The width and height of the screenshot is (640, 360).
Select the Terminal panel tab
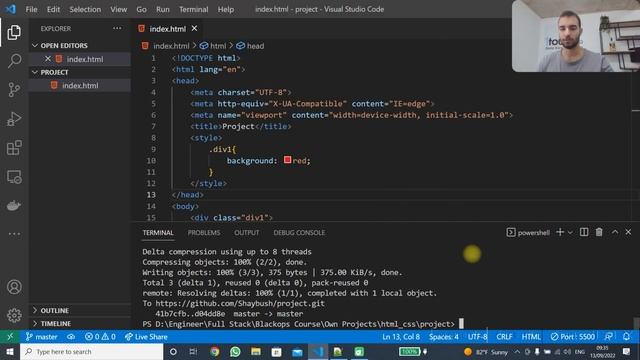point(158,232)
